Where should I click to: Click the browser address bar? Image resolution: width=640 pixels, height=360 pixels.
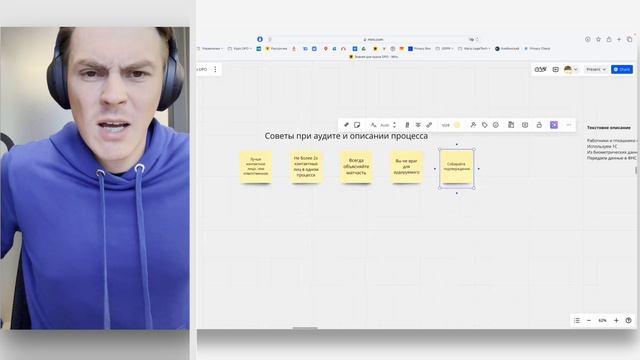[373, 39]
